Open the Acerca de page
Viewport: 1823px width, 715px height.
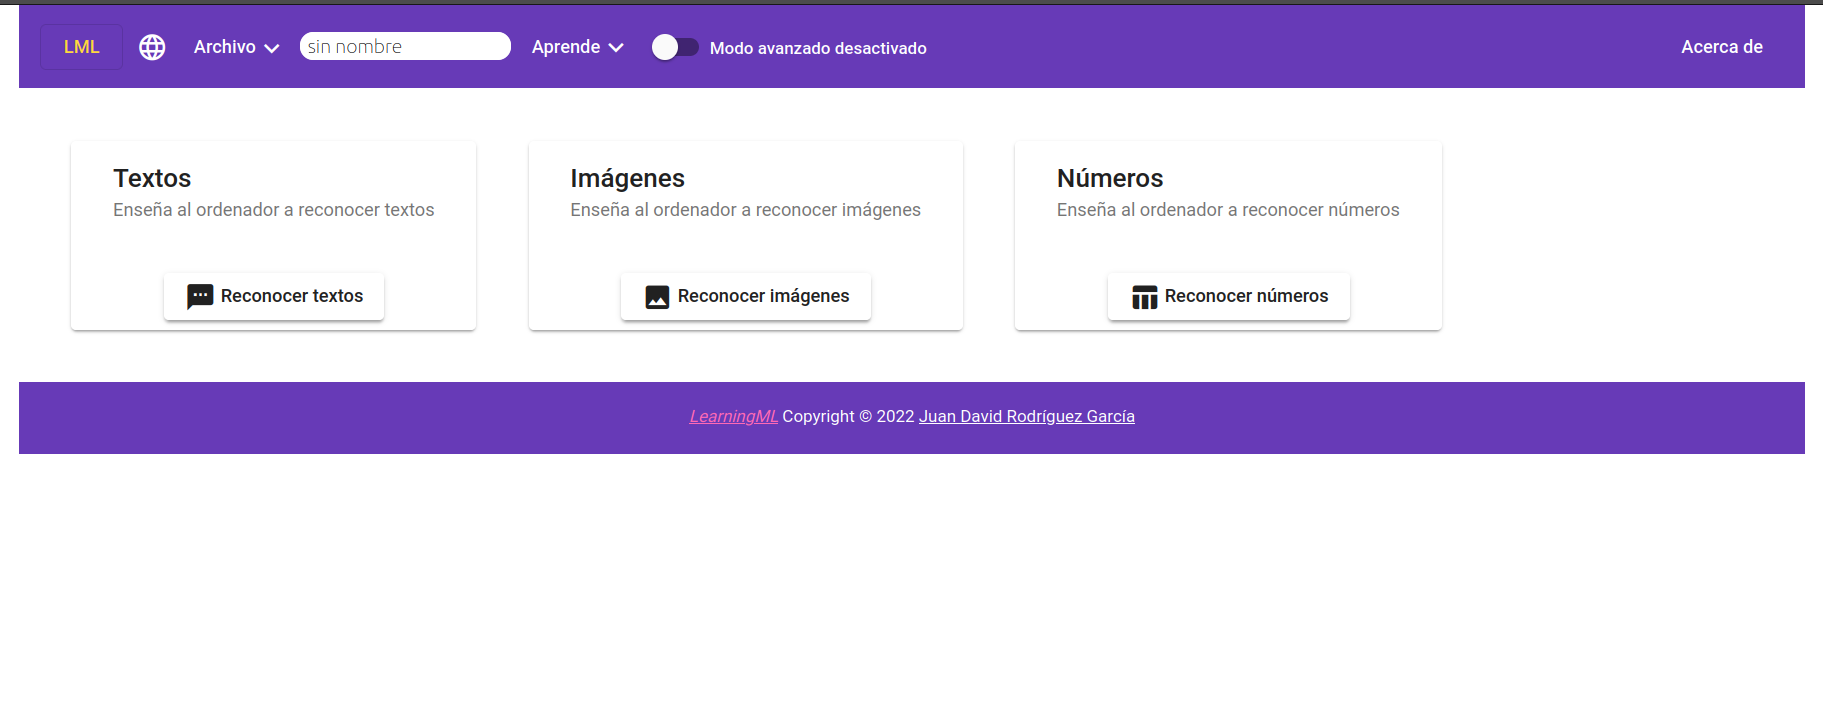pos(1722,47)
